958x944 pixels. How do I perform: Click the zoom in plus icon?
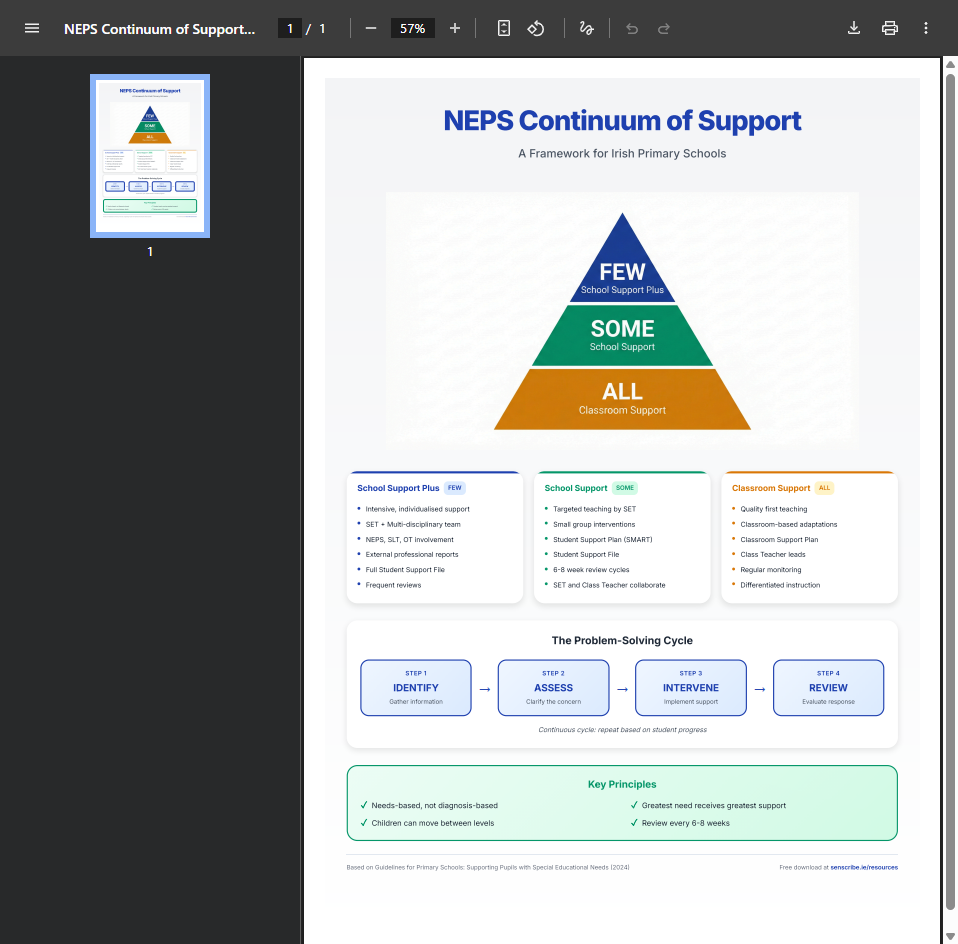click(455, 28)
